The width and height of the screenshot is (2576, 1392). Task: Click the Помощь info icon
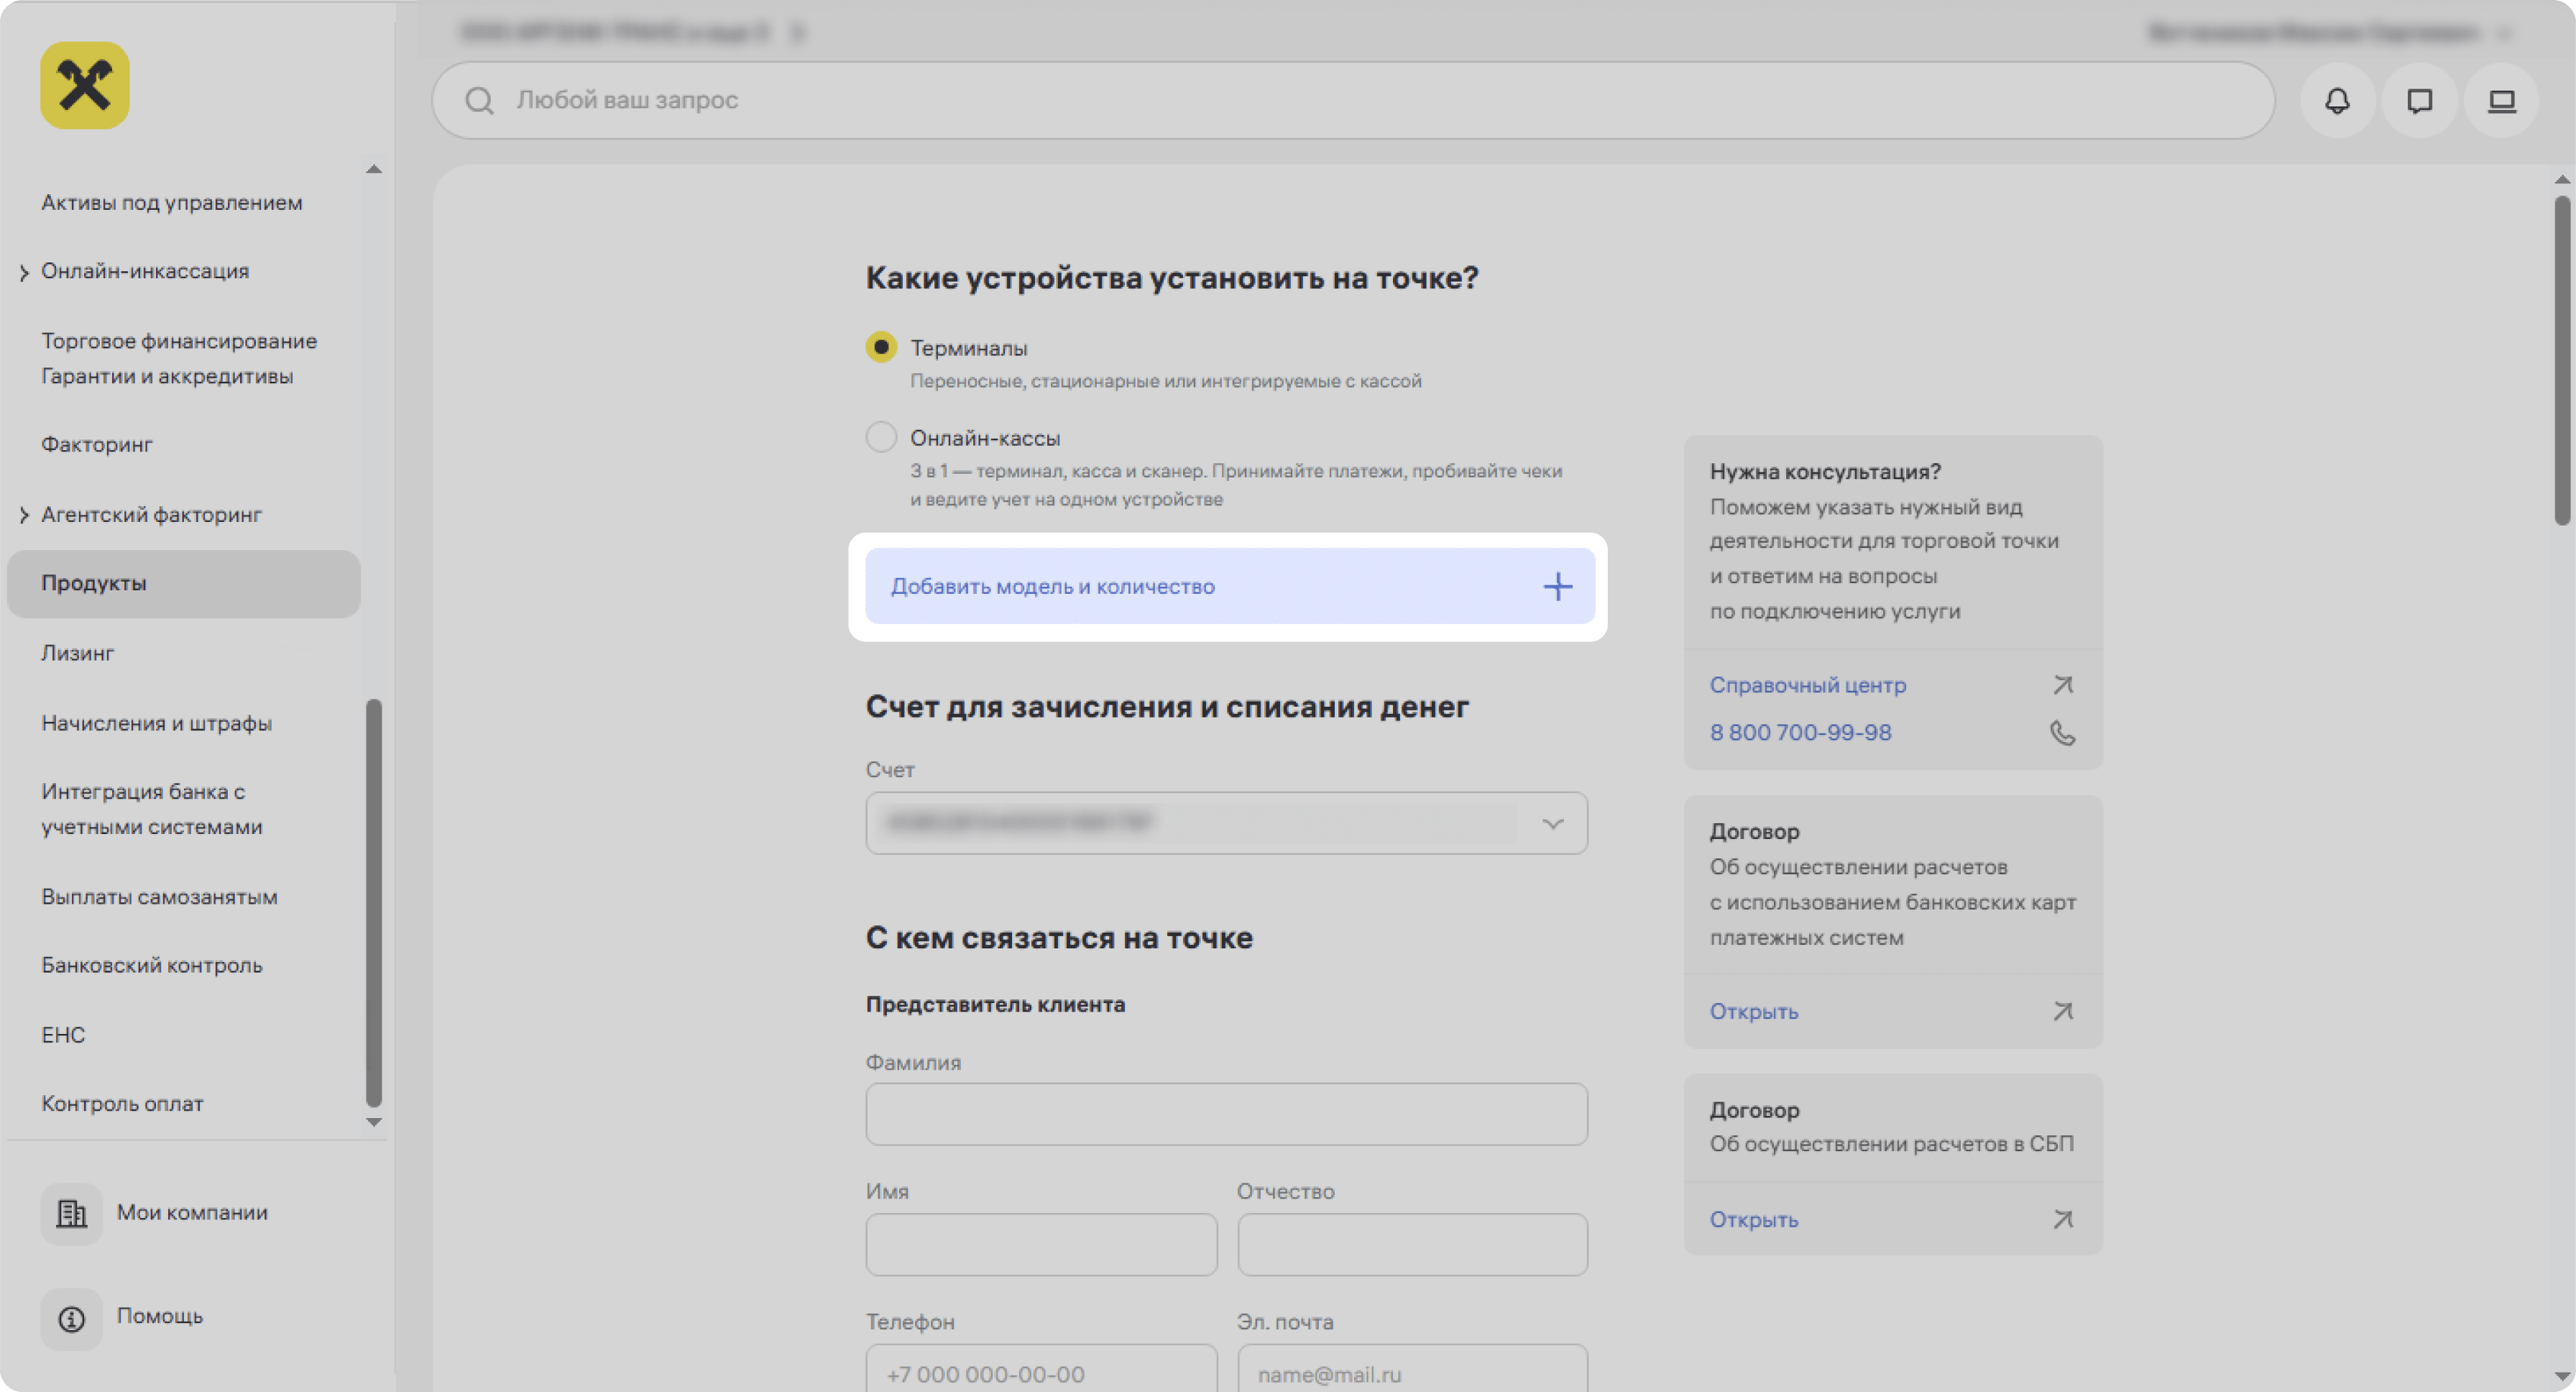click(x=72, y=1318)
